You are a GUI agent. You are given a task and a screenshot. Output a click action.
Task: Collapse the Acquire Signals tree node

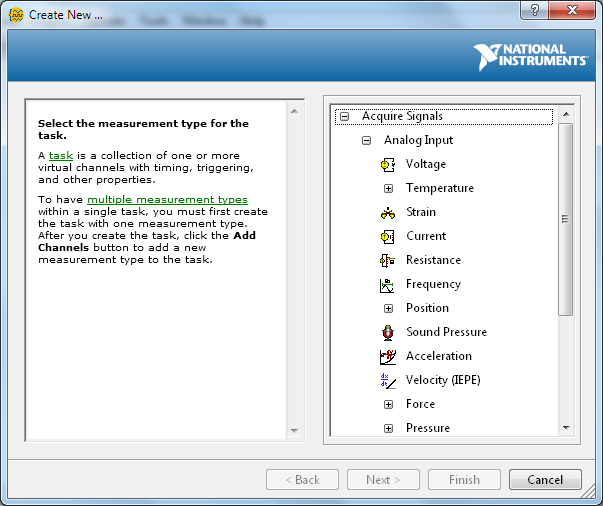point(344,116)
